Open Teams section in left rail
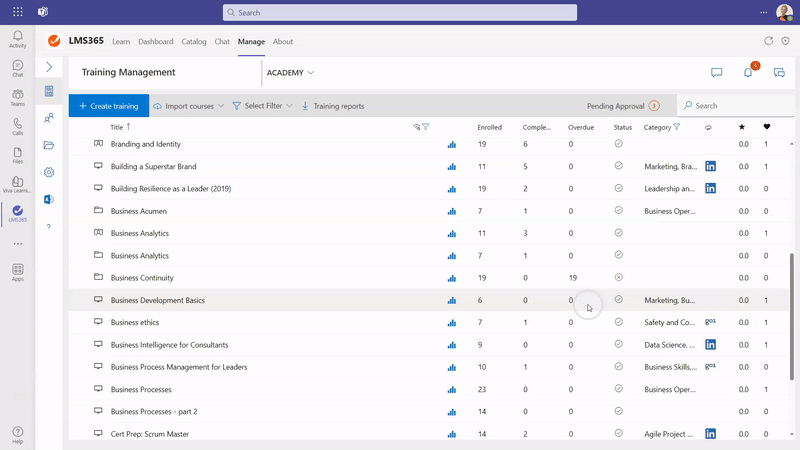800x450 pixels. pyautogui.click(x=17, y=97)
